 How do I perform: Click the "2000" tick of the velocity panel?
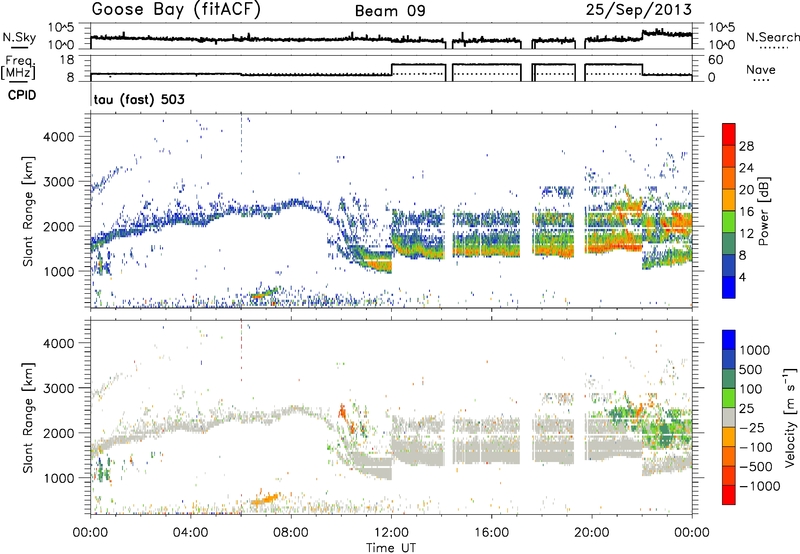(58, 433)
